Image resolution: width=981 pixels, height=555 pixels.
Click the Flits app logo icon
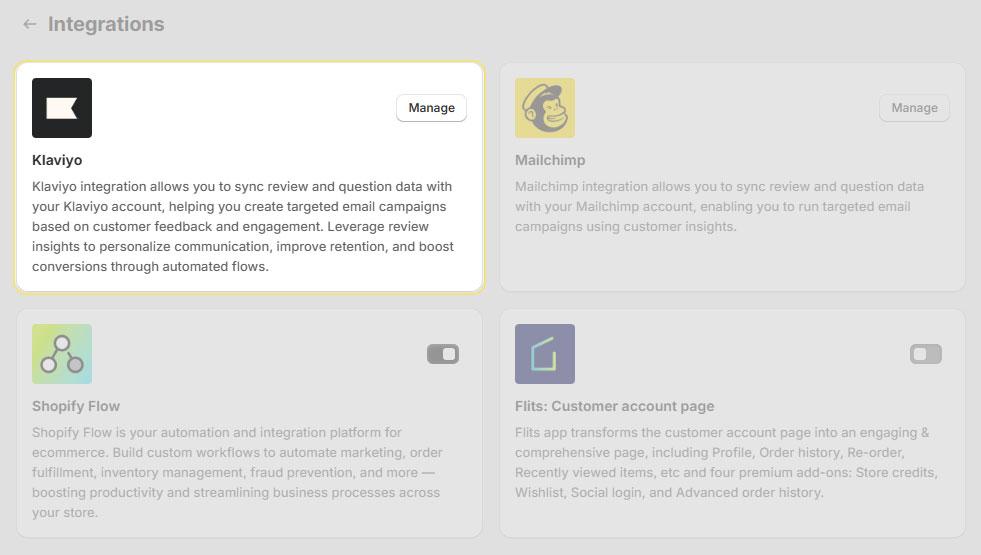(x=545, y=354)
